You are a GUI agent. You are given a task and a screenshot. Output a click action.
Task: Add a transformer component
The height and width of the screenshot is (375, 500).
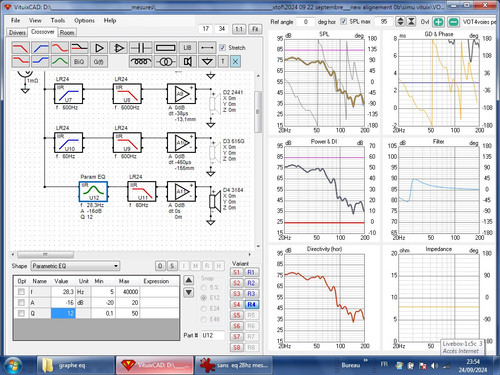pyautogui.click(x=165, y=62)
